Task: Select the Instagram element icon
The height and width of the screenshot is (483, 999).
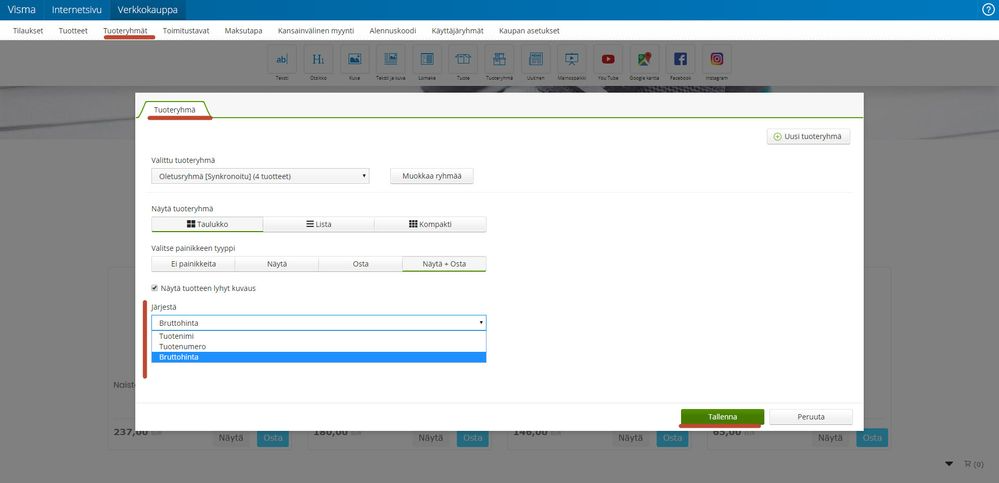Action: tap(717, 59)
